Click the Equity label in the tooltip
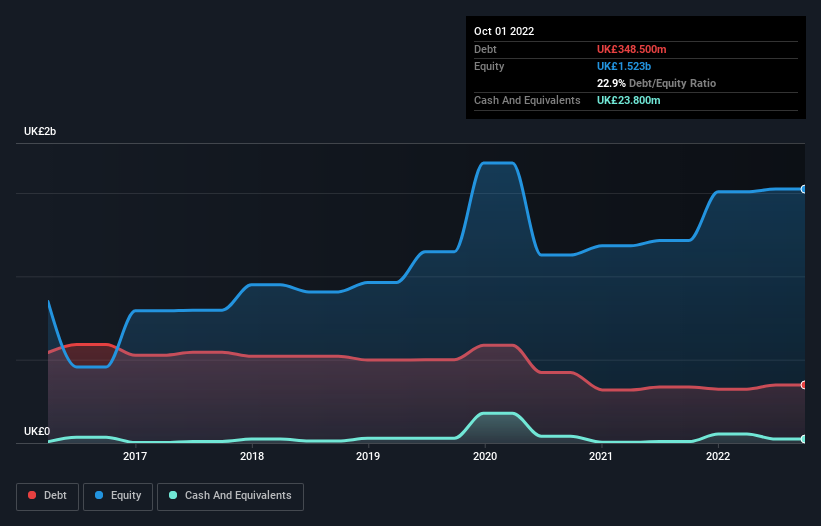The height and width of the screenshot is (526, 821). click(x=489, y=66)
